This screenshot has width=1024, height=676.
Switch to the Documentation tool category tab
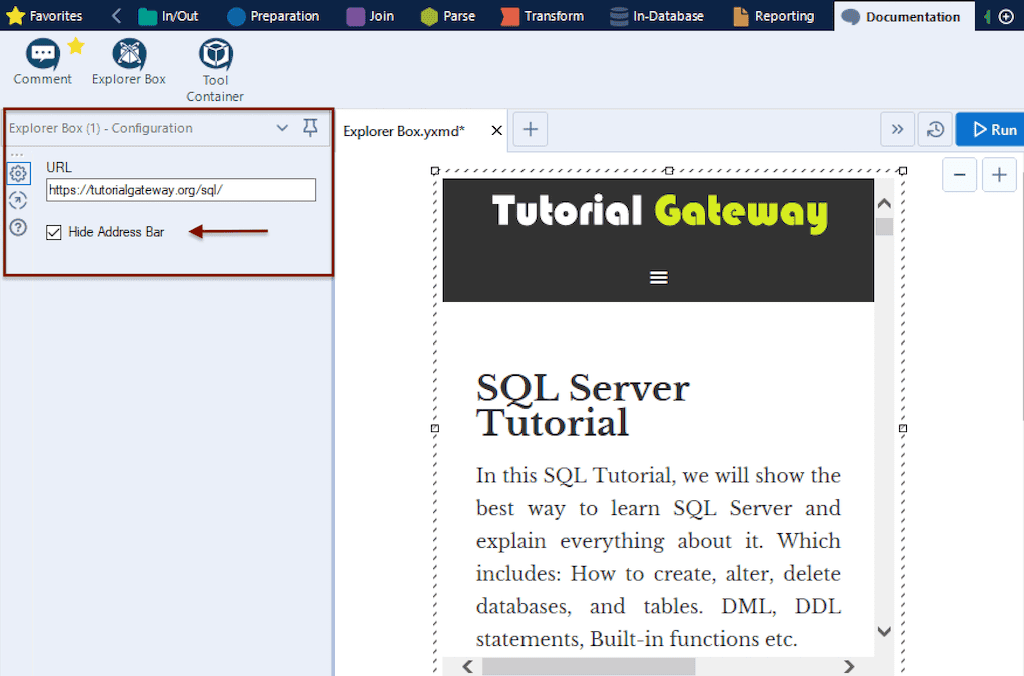pos(901,15)
